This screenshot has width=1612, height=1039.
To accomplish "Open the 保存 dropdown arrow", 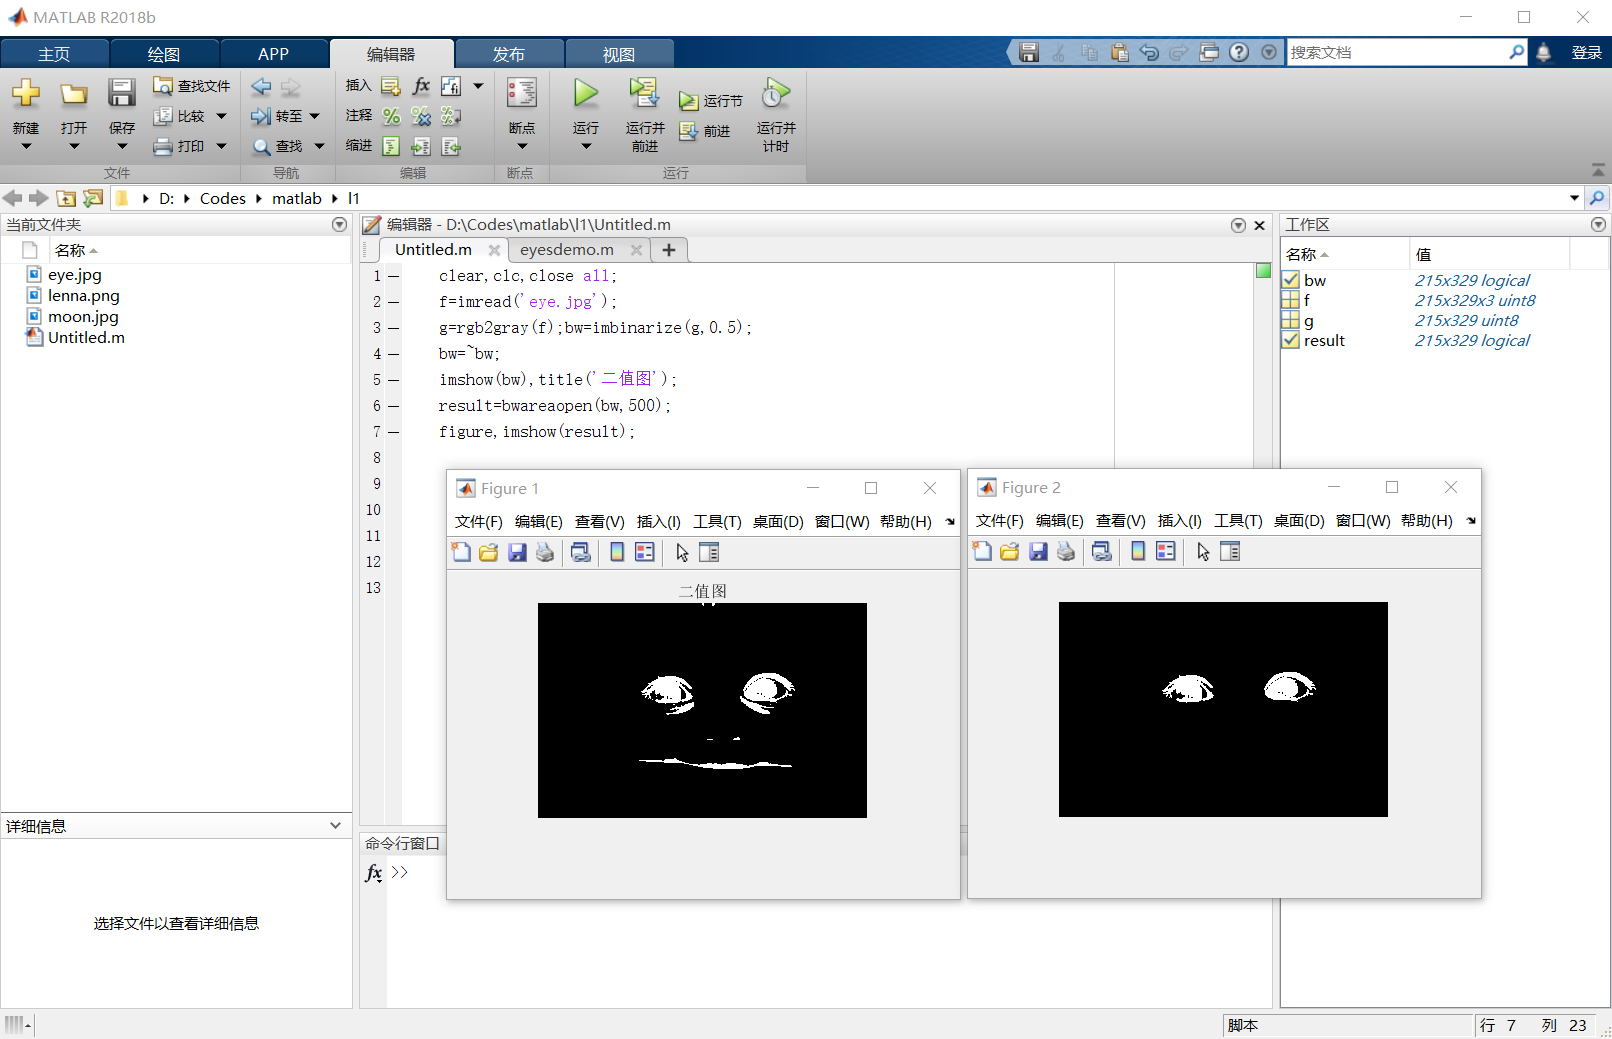I will pyautogui.click(x=122, y=147).
